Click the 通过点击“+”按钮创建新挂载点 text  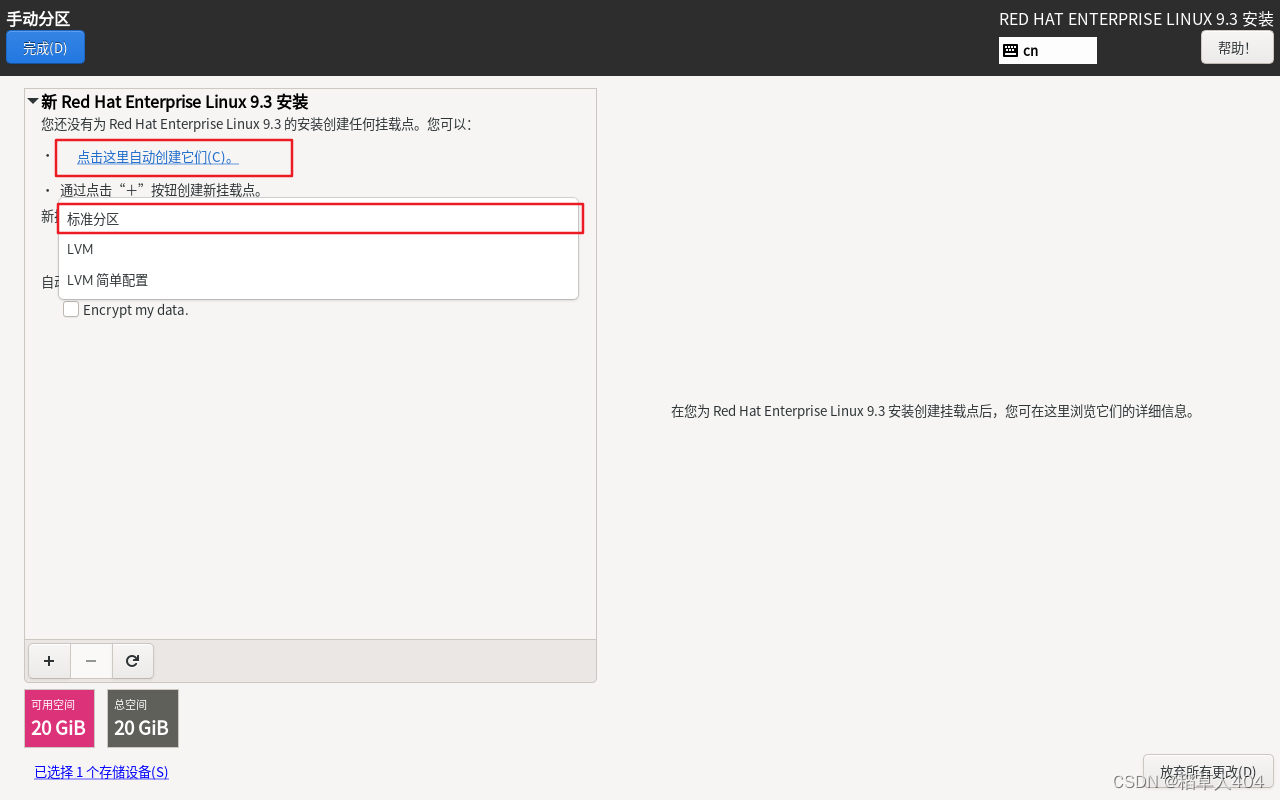[x=161, y=190]
